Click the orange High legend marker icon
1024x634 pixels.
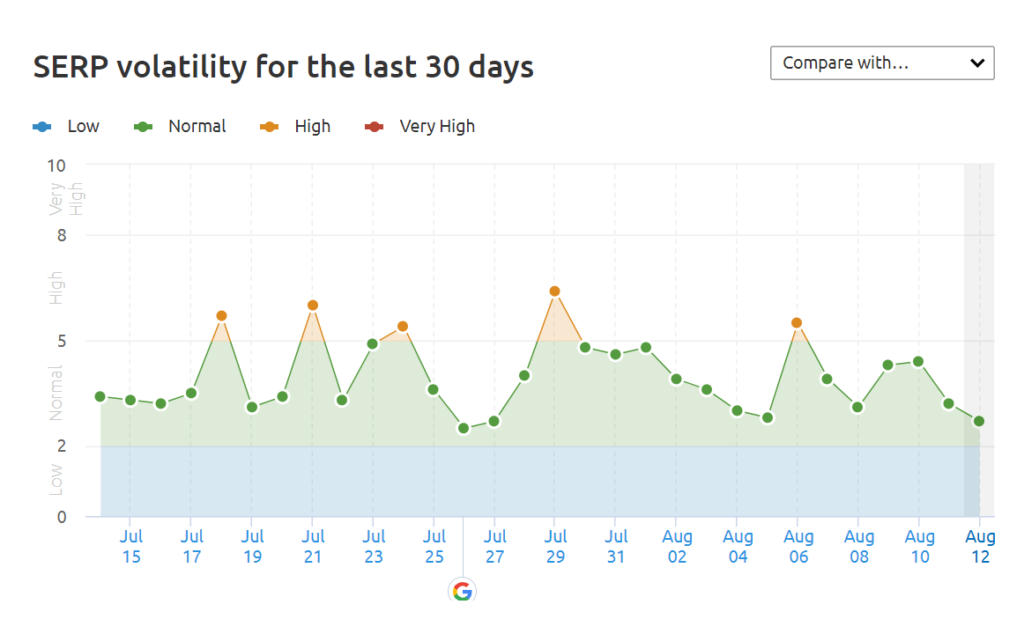(268, 126)
